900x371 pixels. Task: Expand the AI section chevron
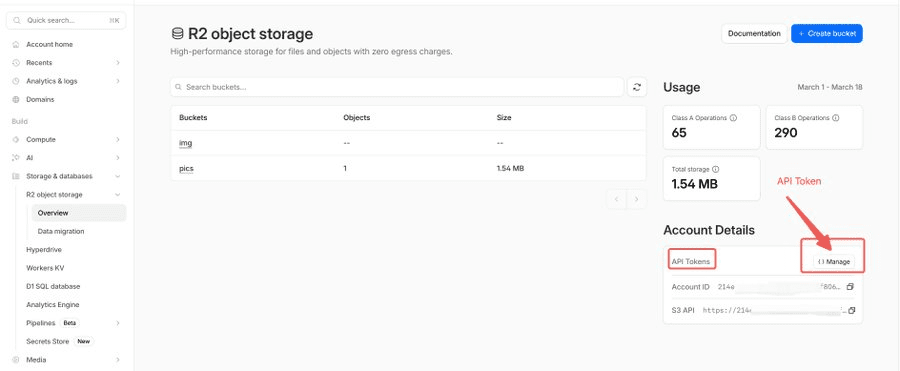click(x=118, y=157)
